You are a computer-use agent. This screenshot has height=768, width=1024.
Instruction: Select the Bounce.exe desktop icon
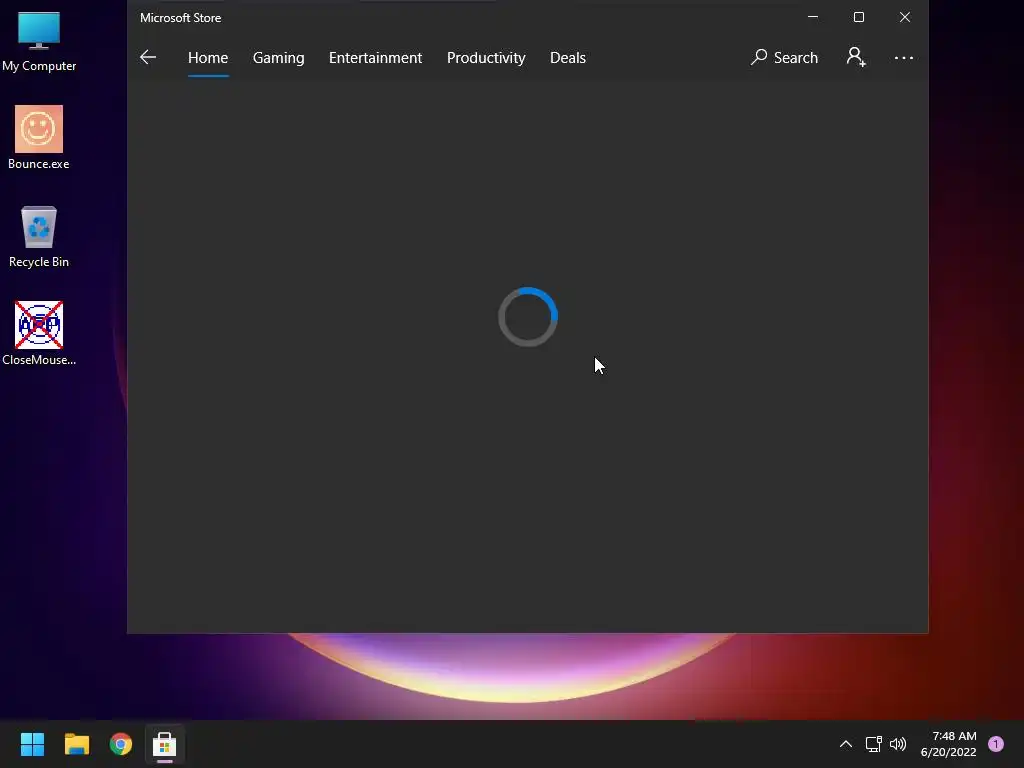coord(39,138)
